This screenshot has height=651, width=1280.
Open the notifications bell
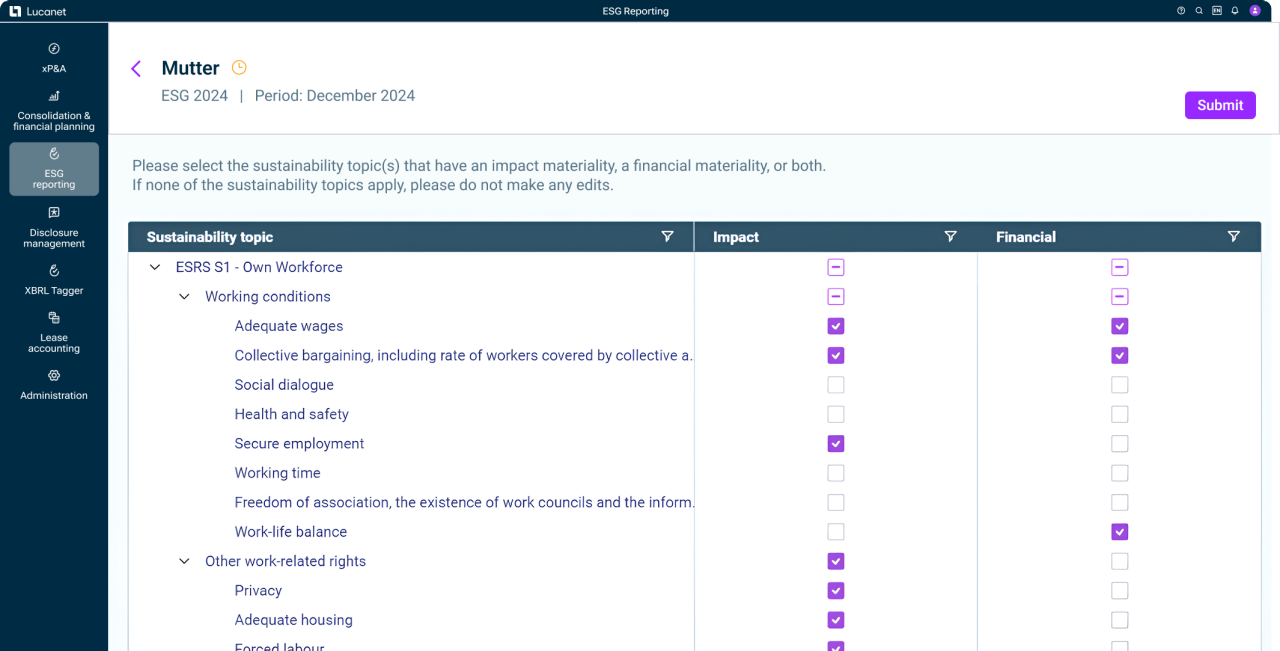click(1235, 11)
